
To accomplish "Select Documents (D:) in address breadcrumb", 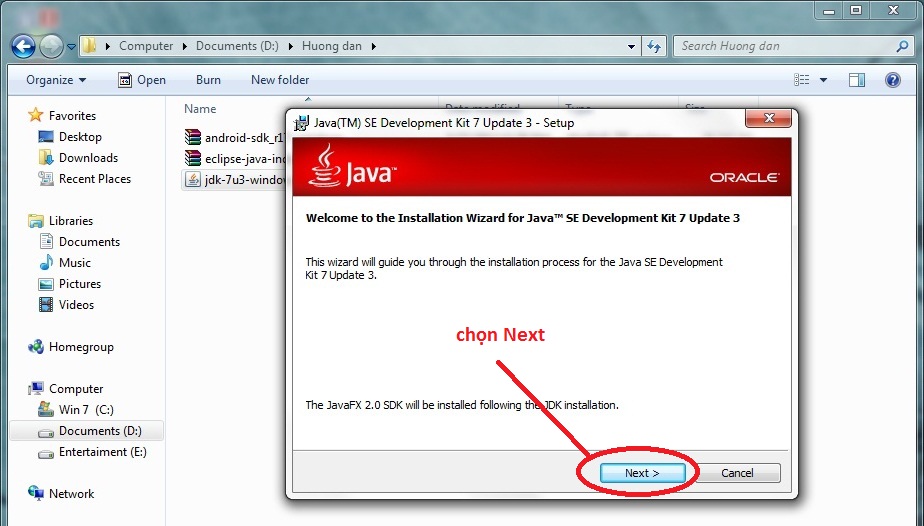I will 237,46.
